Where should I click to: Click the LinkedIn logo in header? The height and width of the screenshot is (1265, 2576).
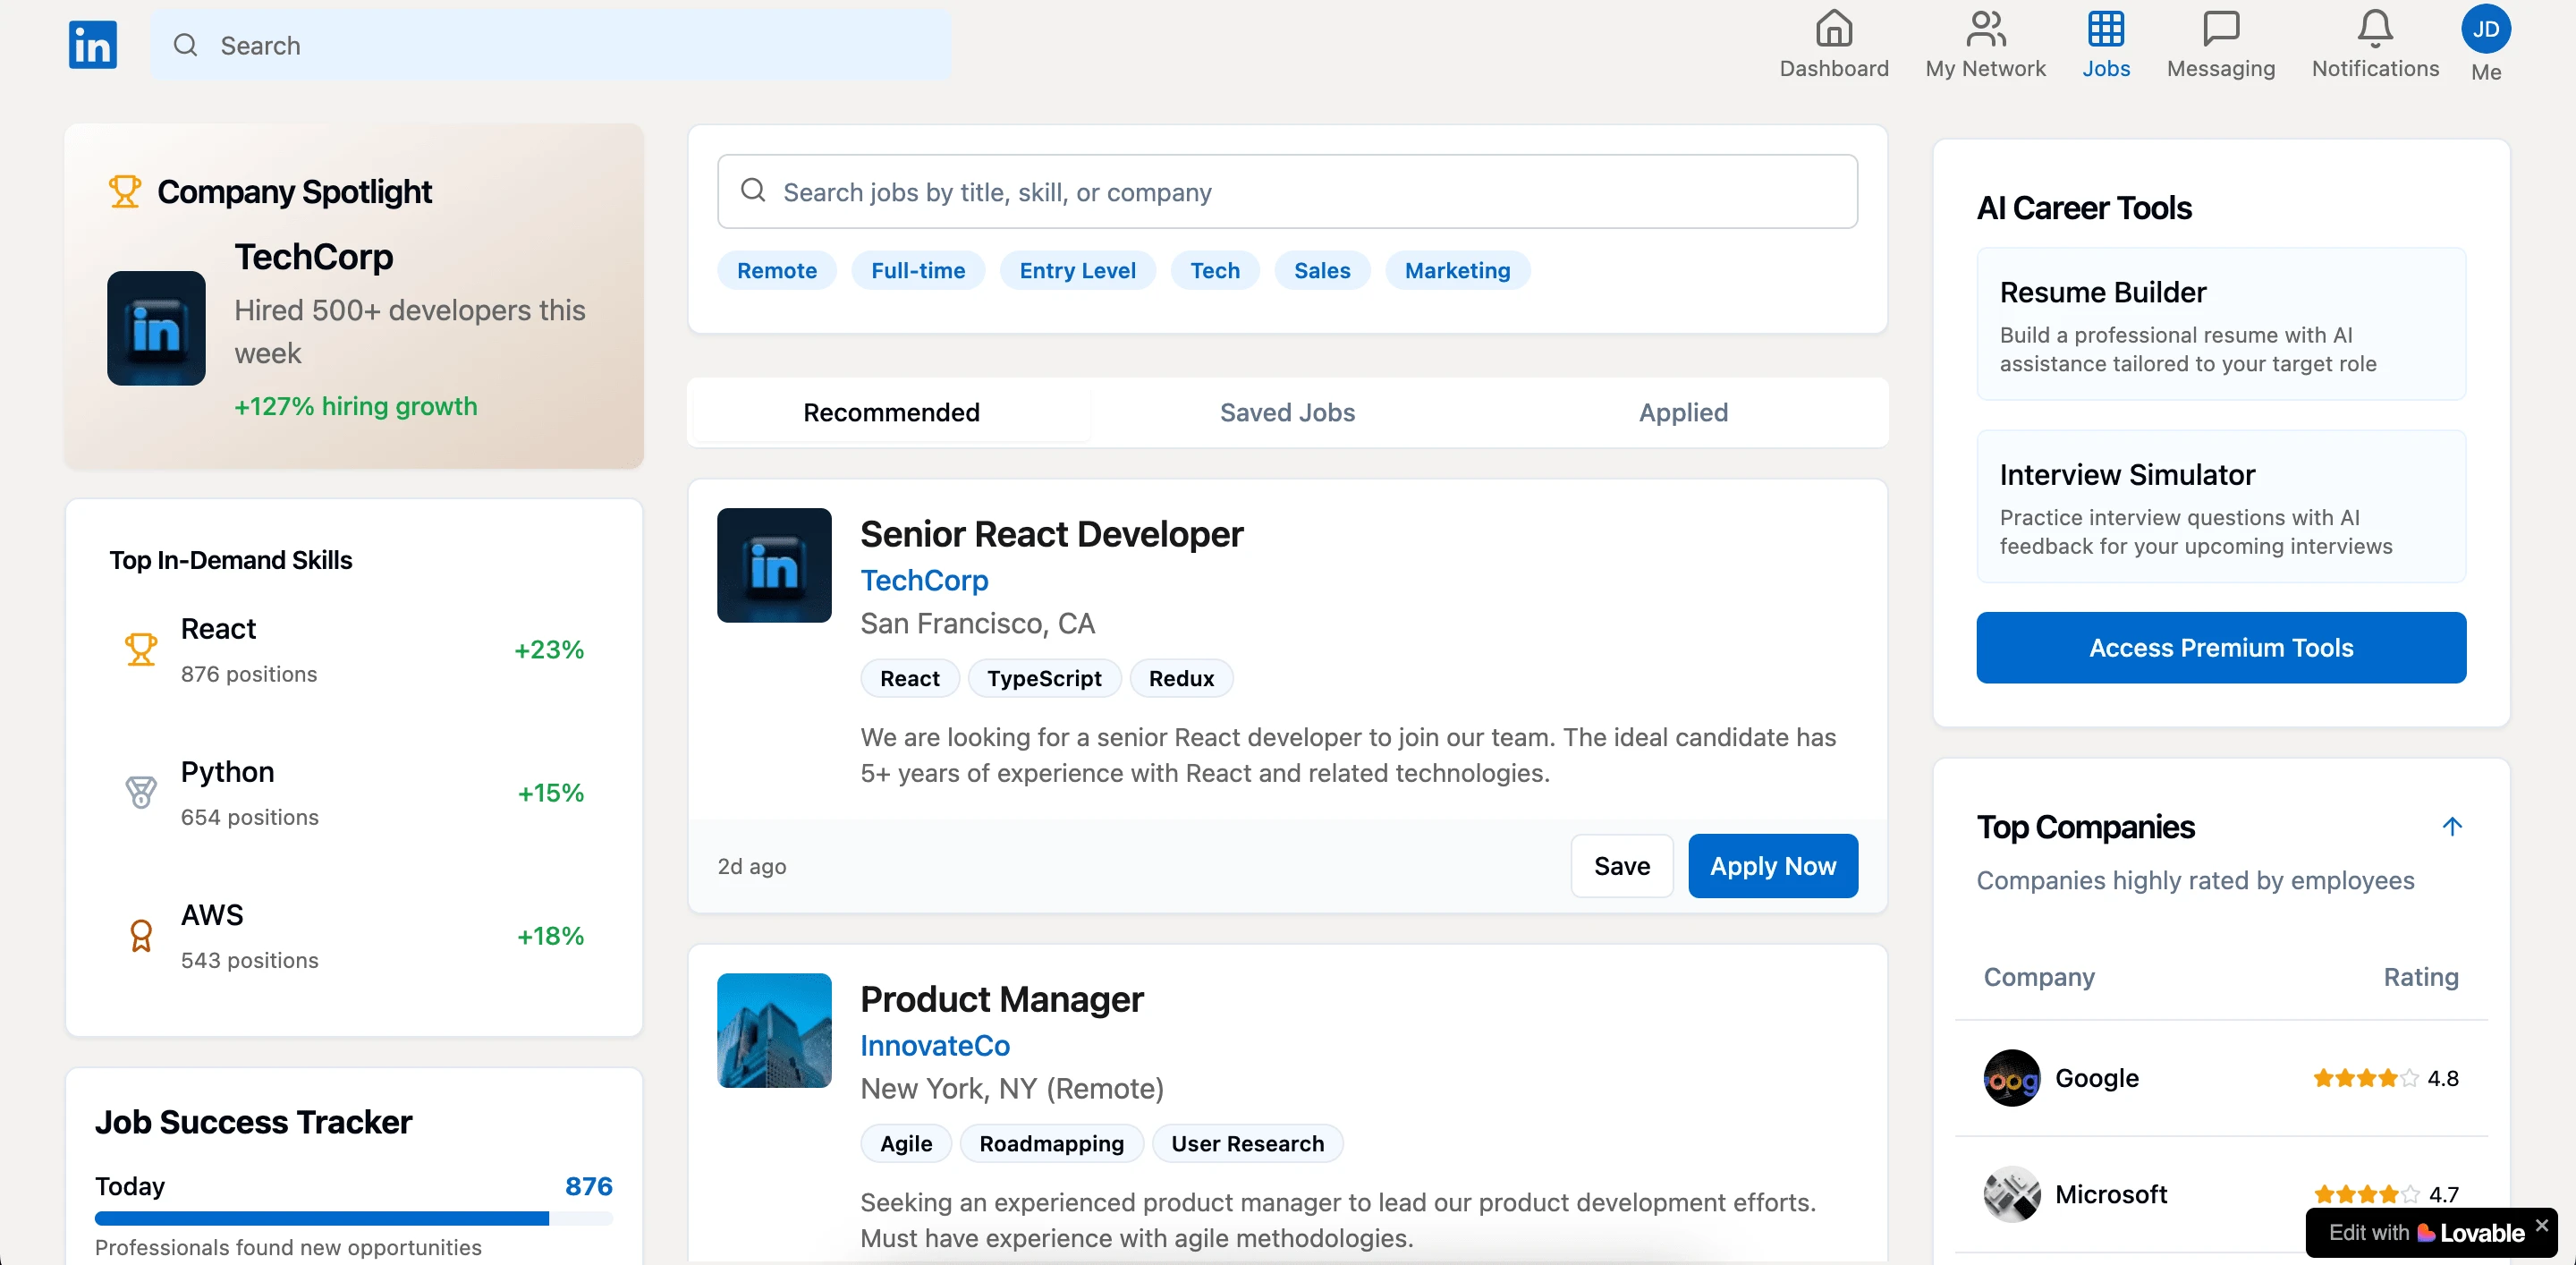93,45
